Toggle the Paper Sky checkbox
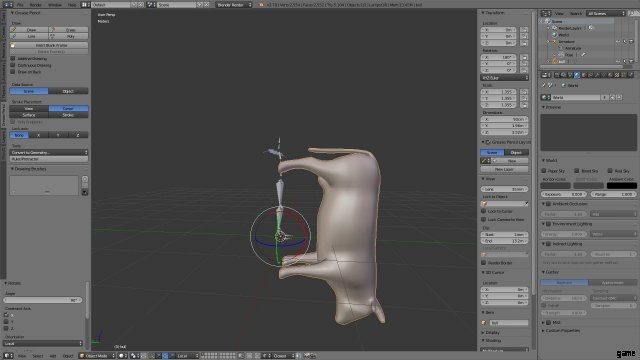640x360 pixels. (544, 171)
